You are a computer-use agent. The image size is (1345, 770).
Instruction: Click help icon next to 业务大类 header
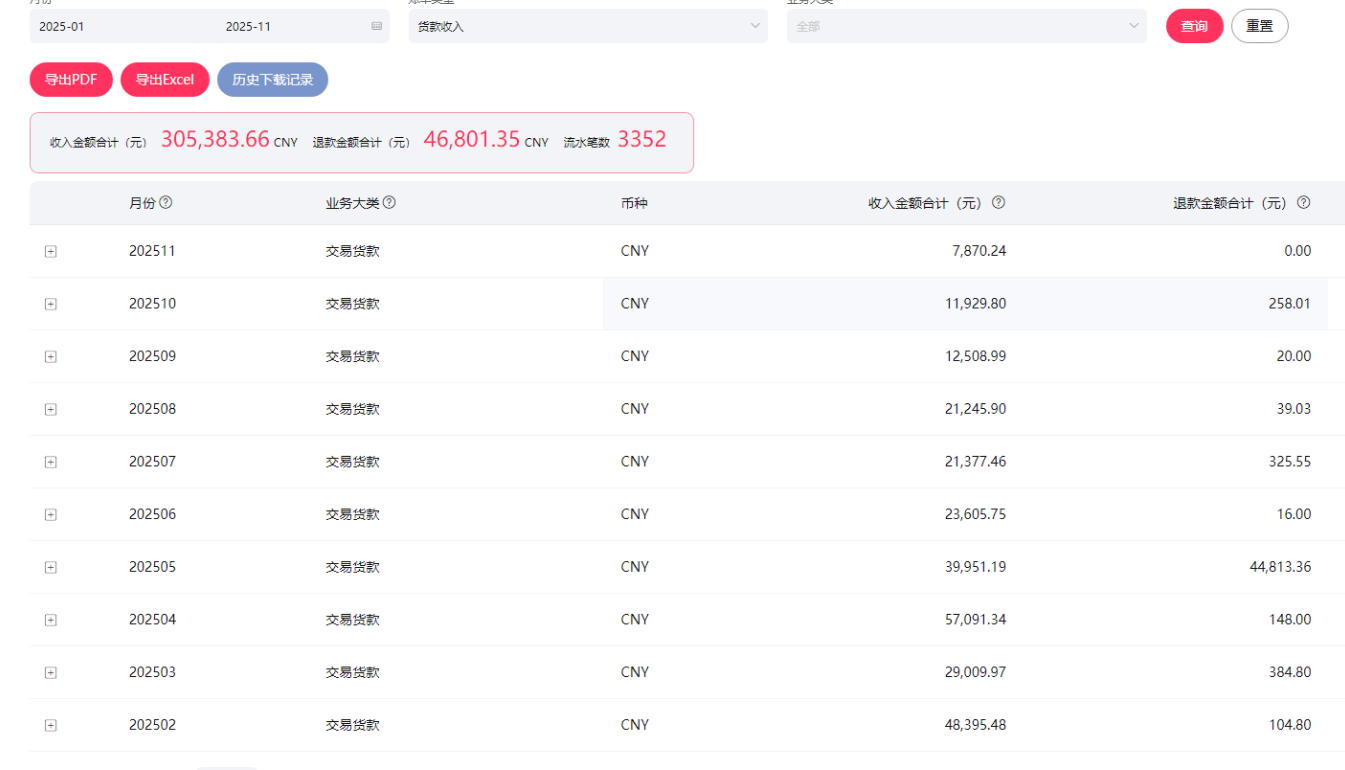389,202
